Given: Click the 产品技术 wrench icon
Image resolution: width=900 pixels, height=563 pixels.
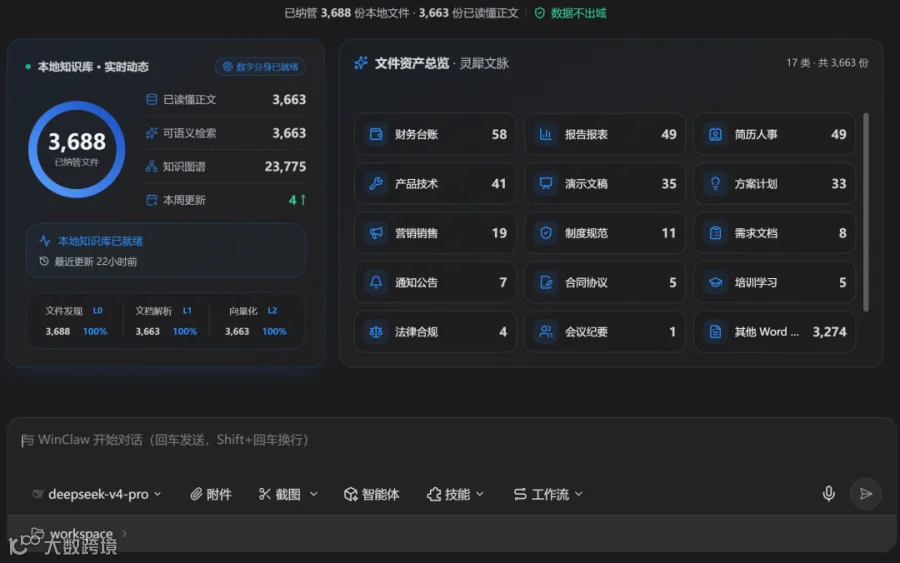Looking at the screenshot, I should 376,184.
